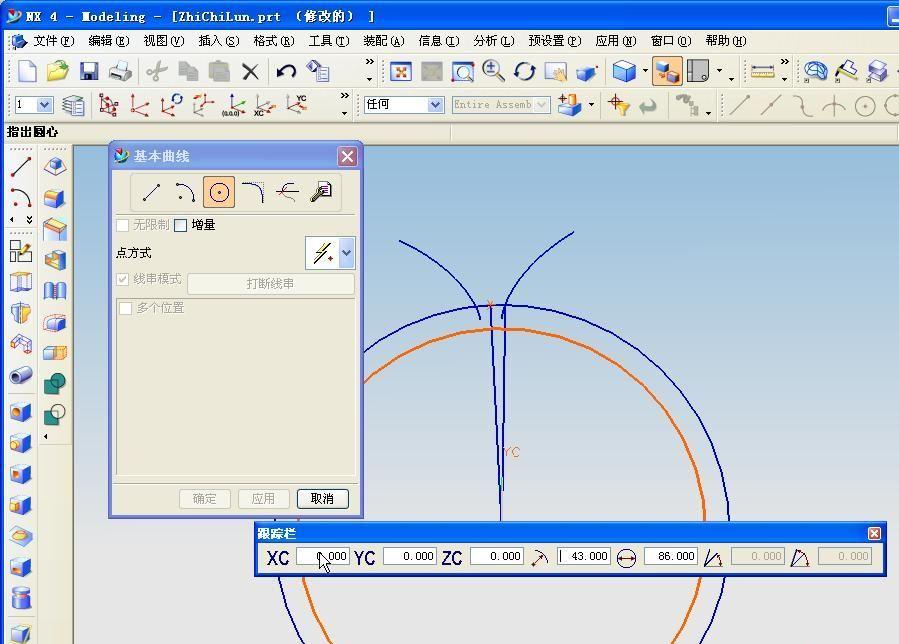Select the Arc tool in 基本曲线 dialog
899x644 pixels.
pyautogui.click(x=185, y=192)
